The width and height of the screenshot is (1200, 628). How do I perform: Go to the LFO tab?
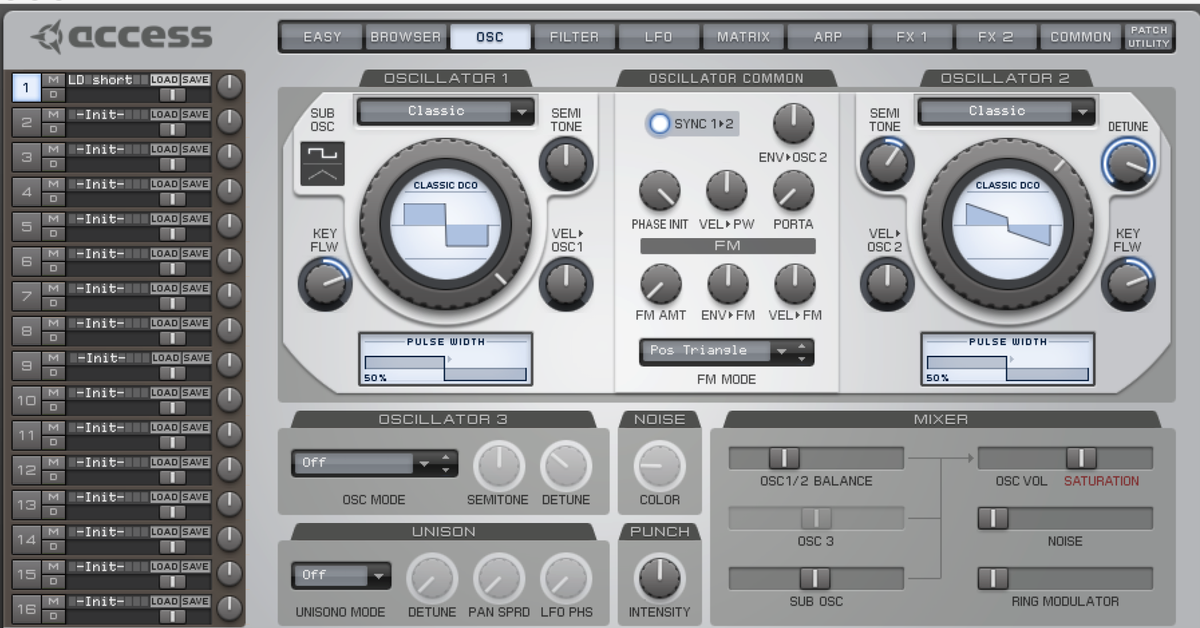[x=659, y=37]
